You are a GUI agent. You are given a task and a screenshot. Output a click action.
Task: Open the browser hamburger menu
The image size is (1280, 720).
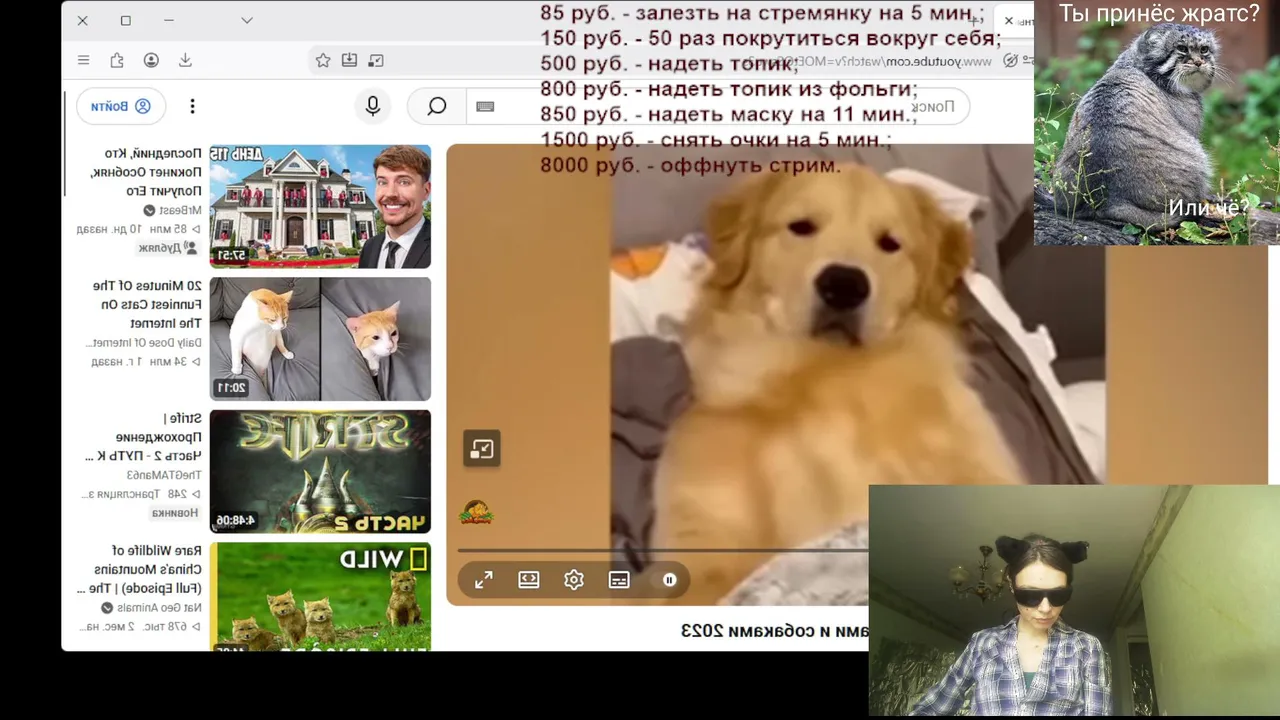tap(84, 60)
